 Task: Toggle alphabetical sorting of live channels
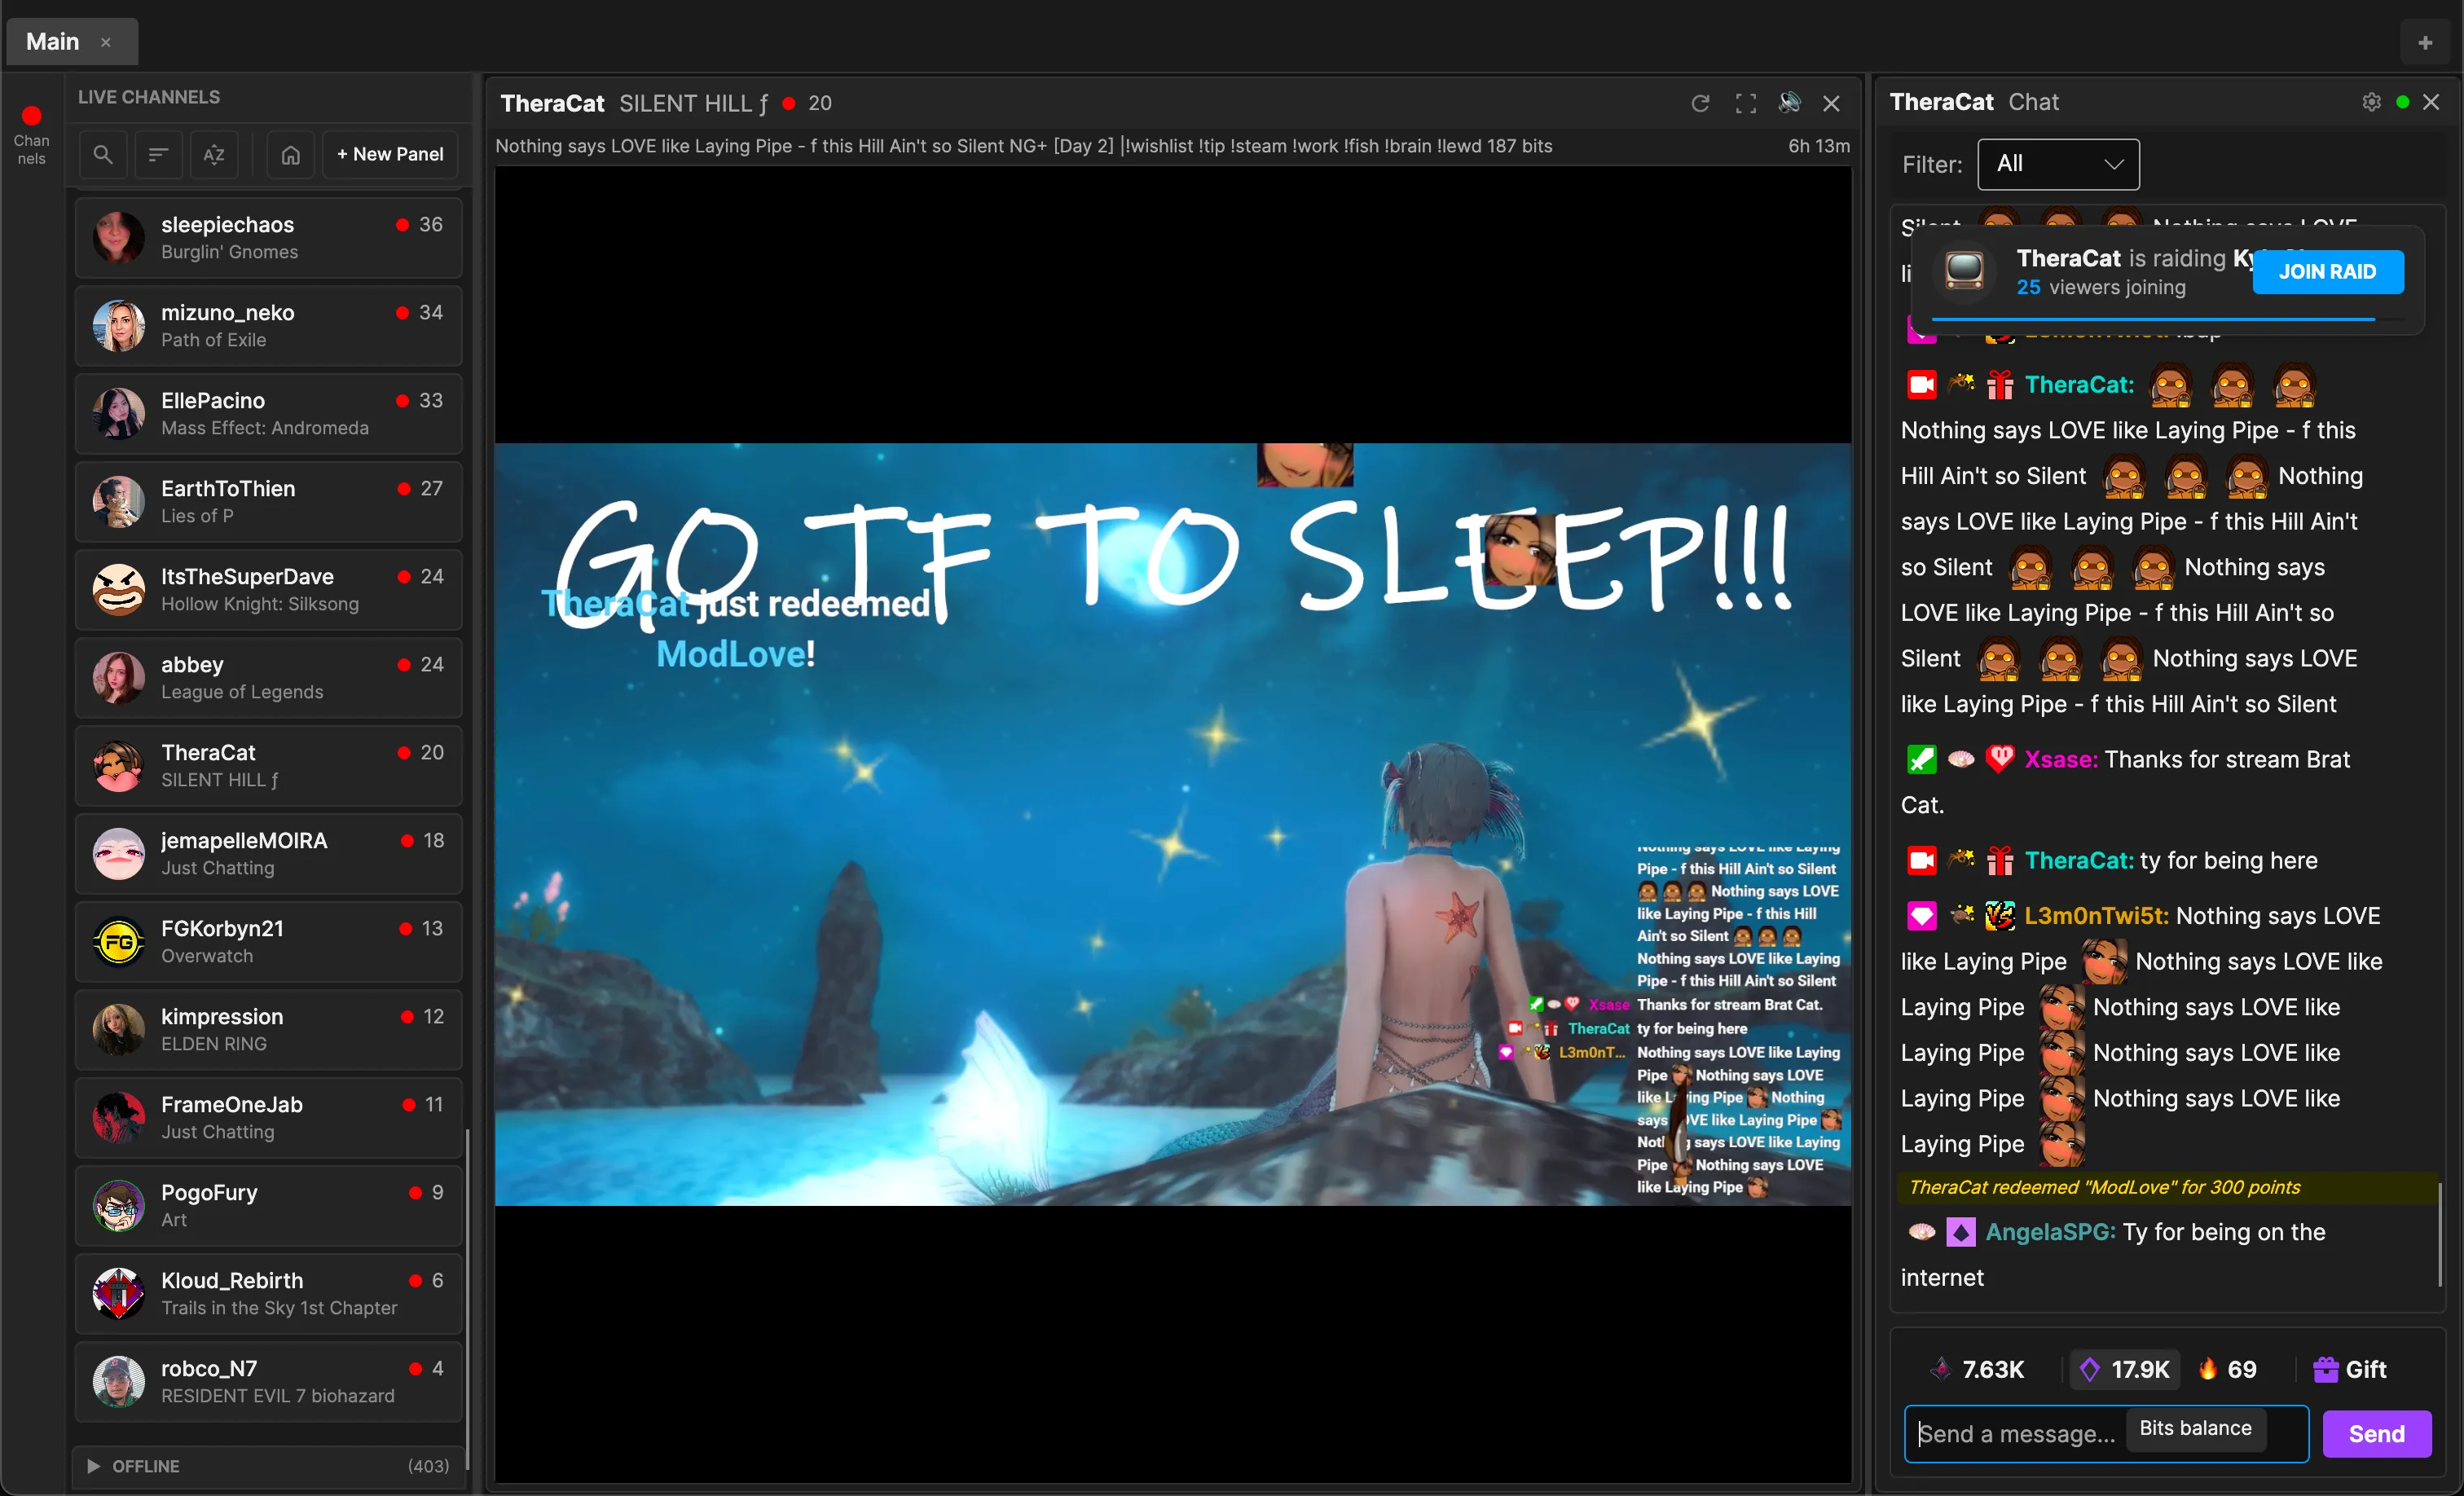(x=214, y=154)
